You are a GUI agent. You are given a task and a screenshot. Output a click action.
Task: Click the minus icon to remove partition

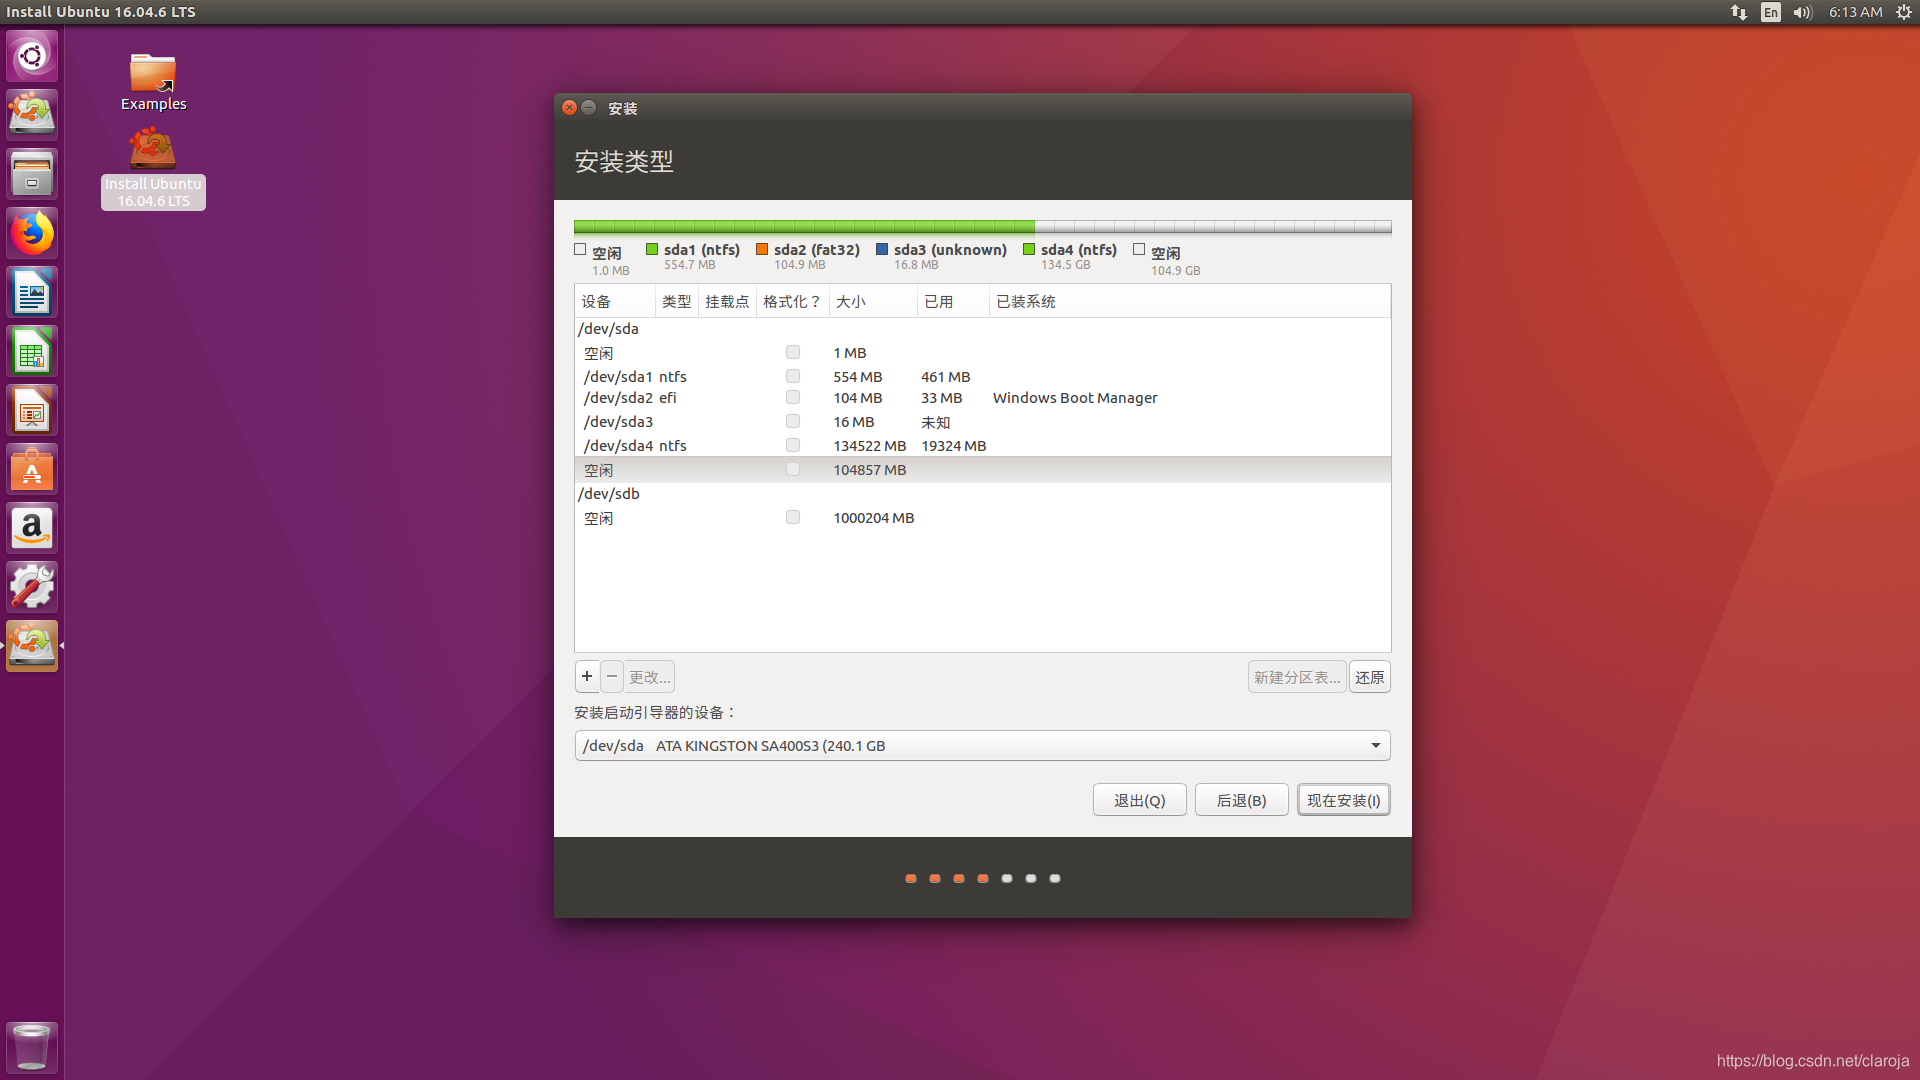click(612, 677)
